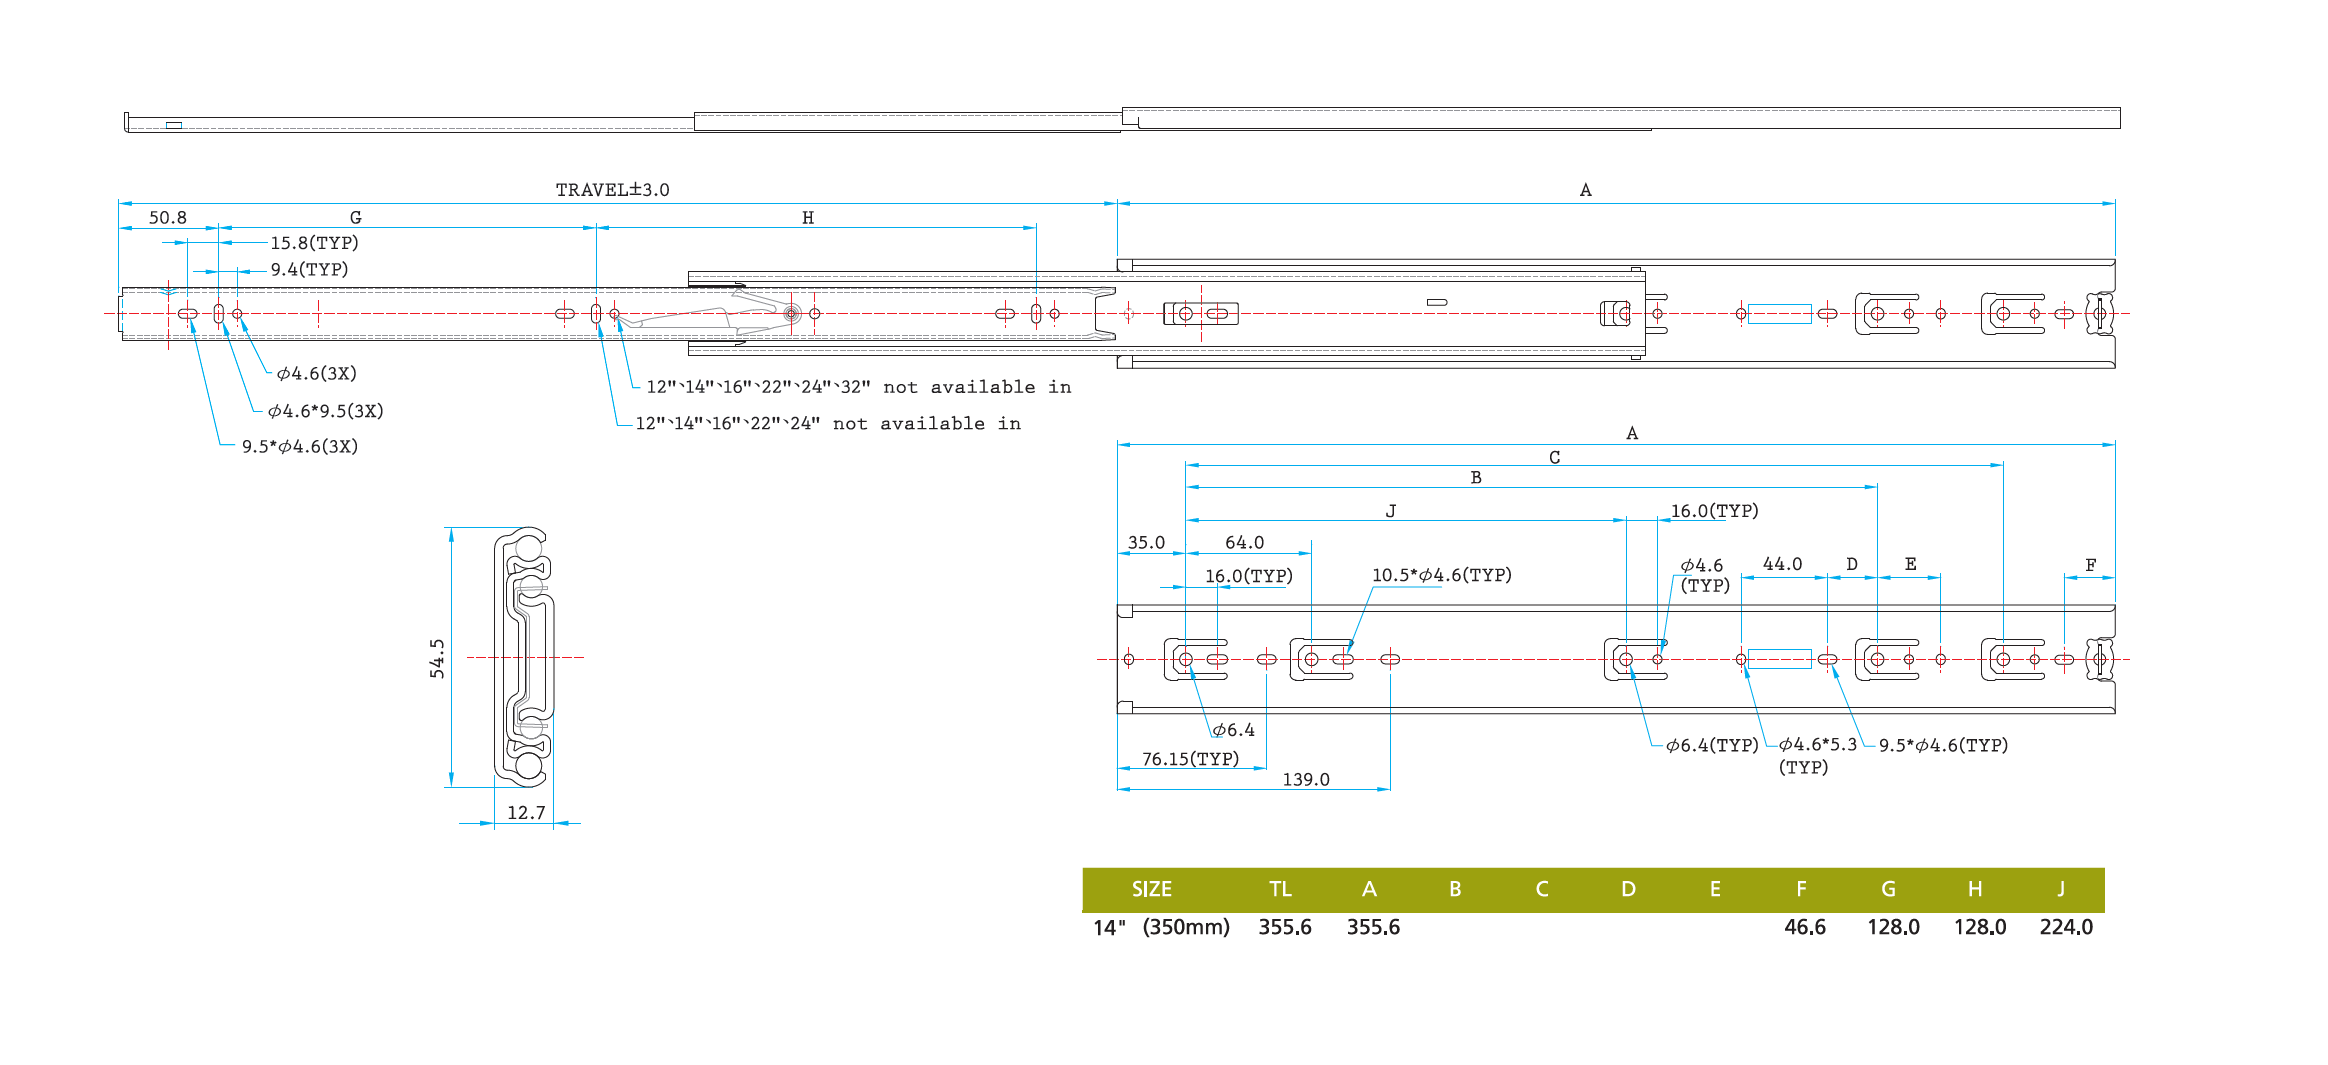Click the 76.15(TYP) dimension label
The image size is (2328, 1065).
coord(1190,759)
